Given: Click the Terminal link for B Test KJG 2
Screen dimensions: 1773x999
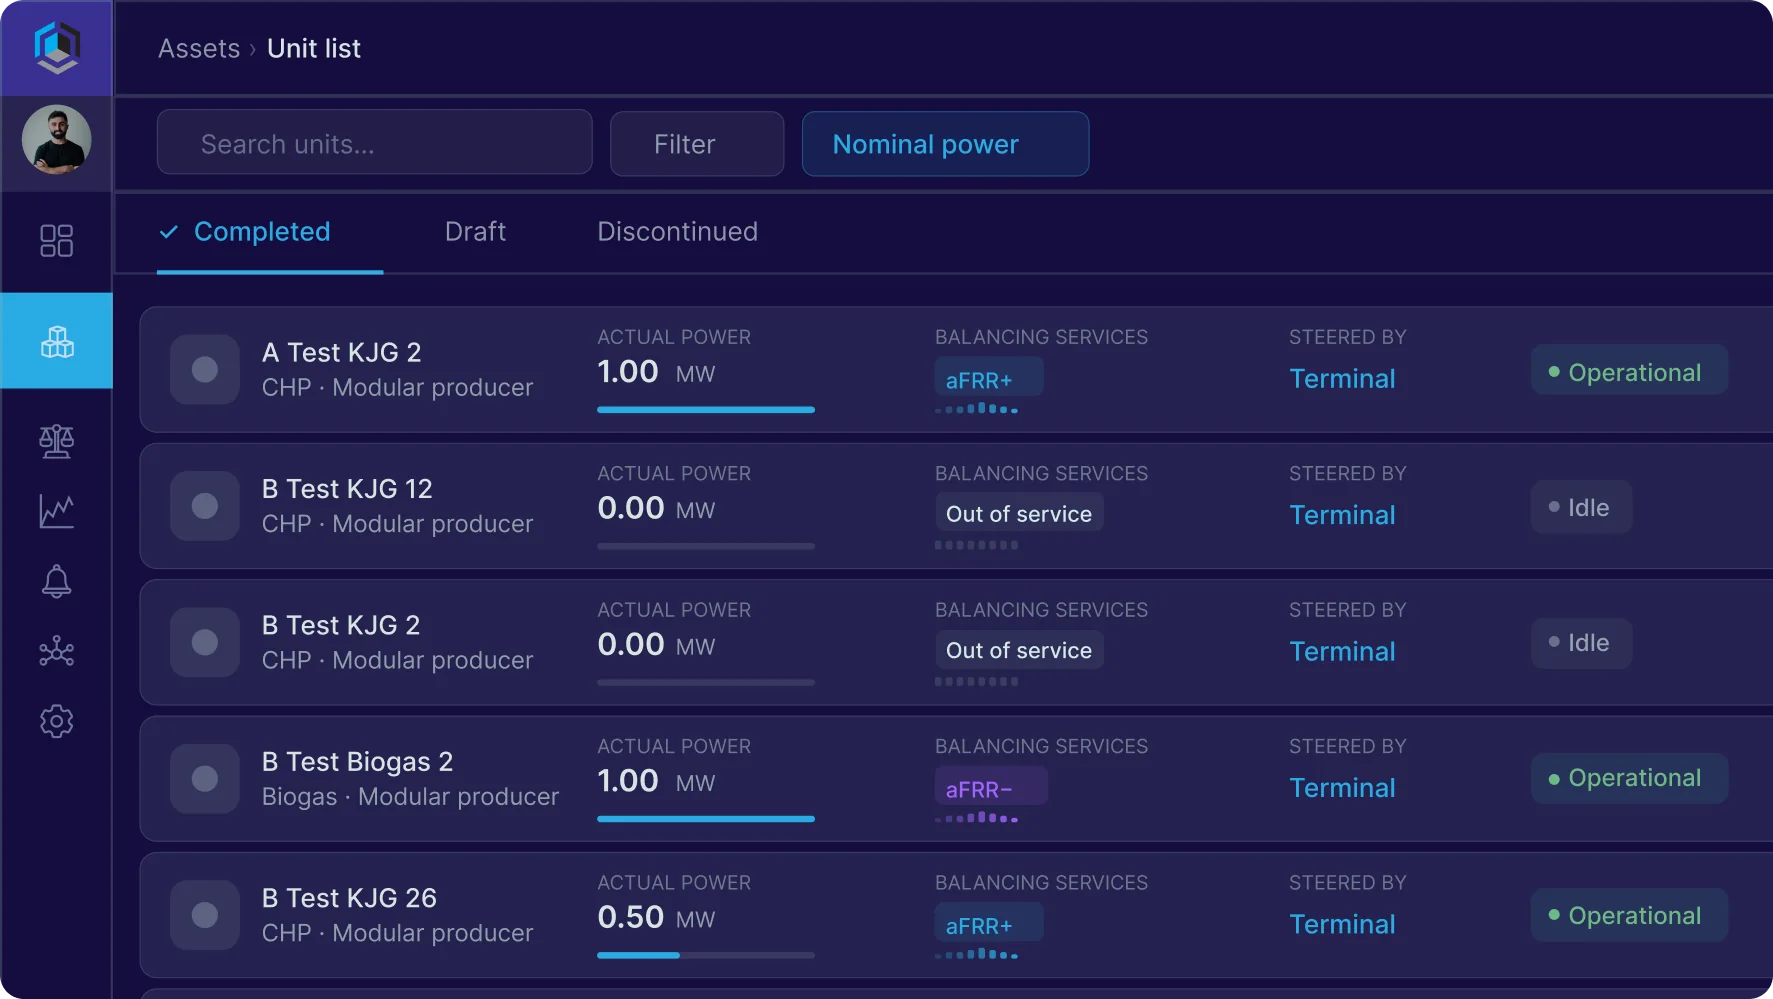Looking at the screenshot, I should [1342, 651].
